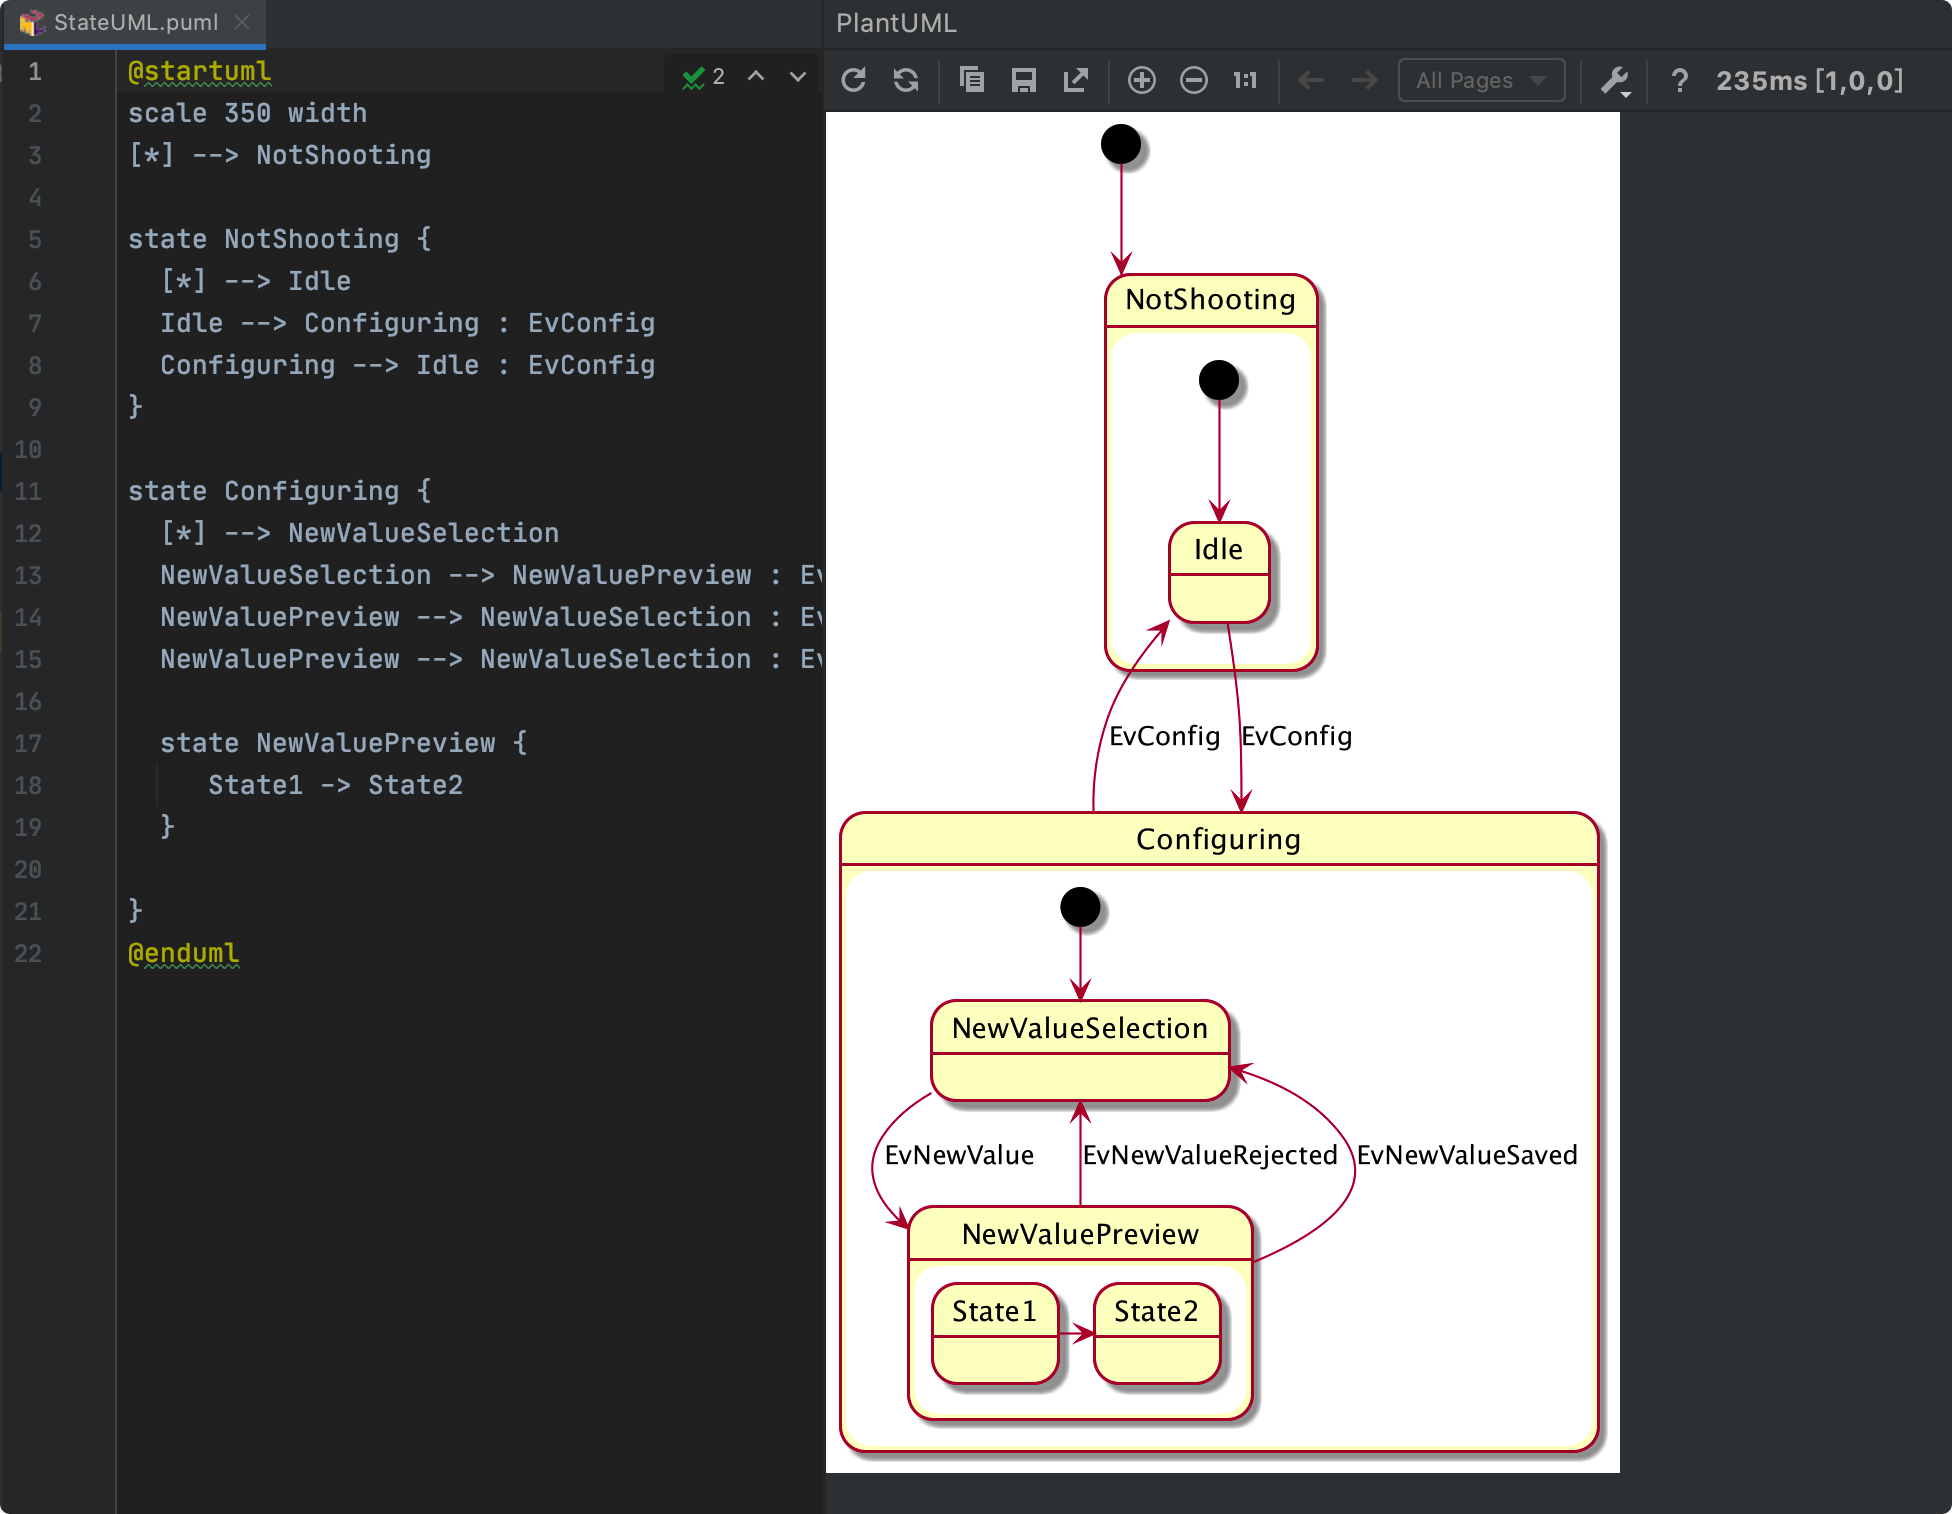Screen dimensions: 1952x1514
Task: Go to the previous highlighted problem
Action: pos(756,76)
